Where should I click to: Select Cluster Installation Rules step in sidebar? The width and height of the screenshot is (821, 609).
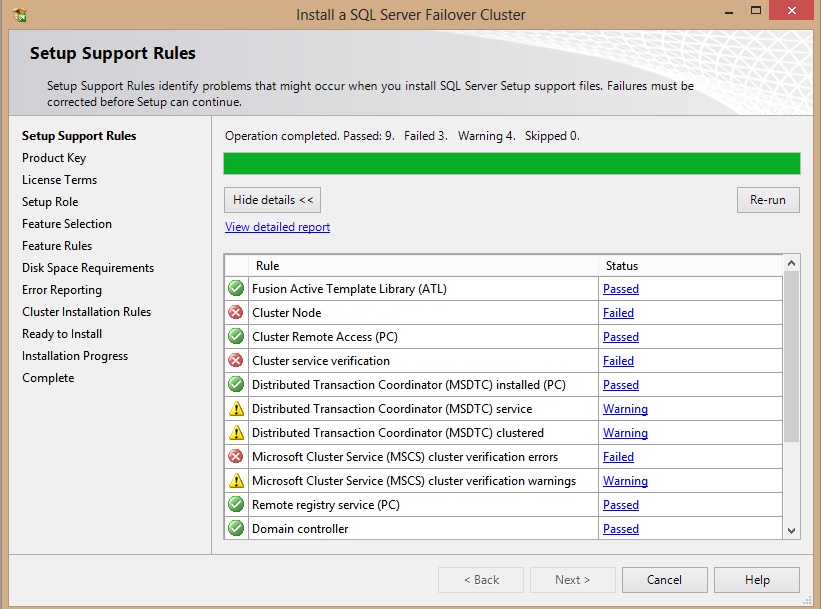86,312
